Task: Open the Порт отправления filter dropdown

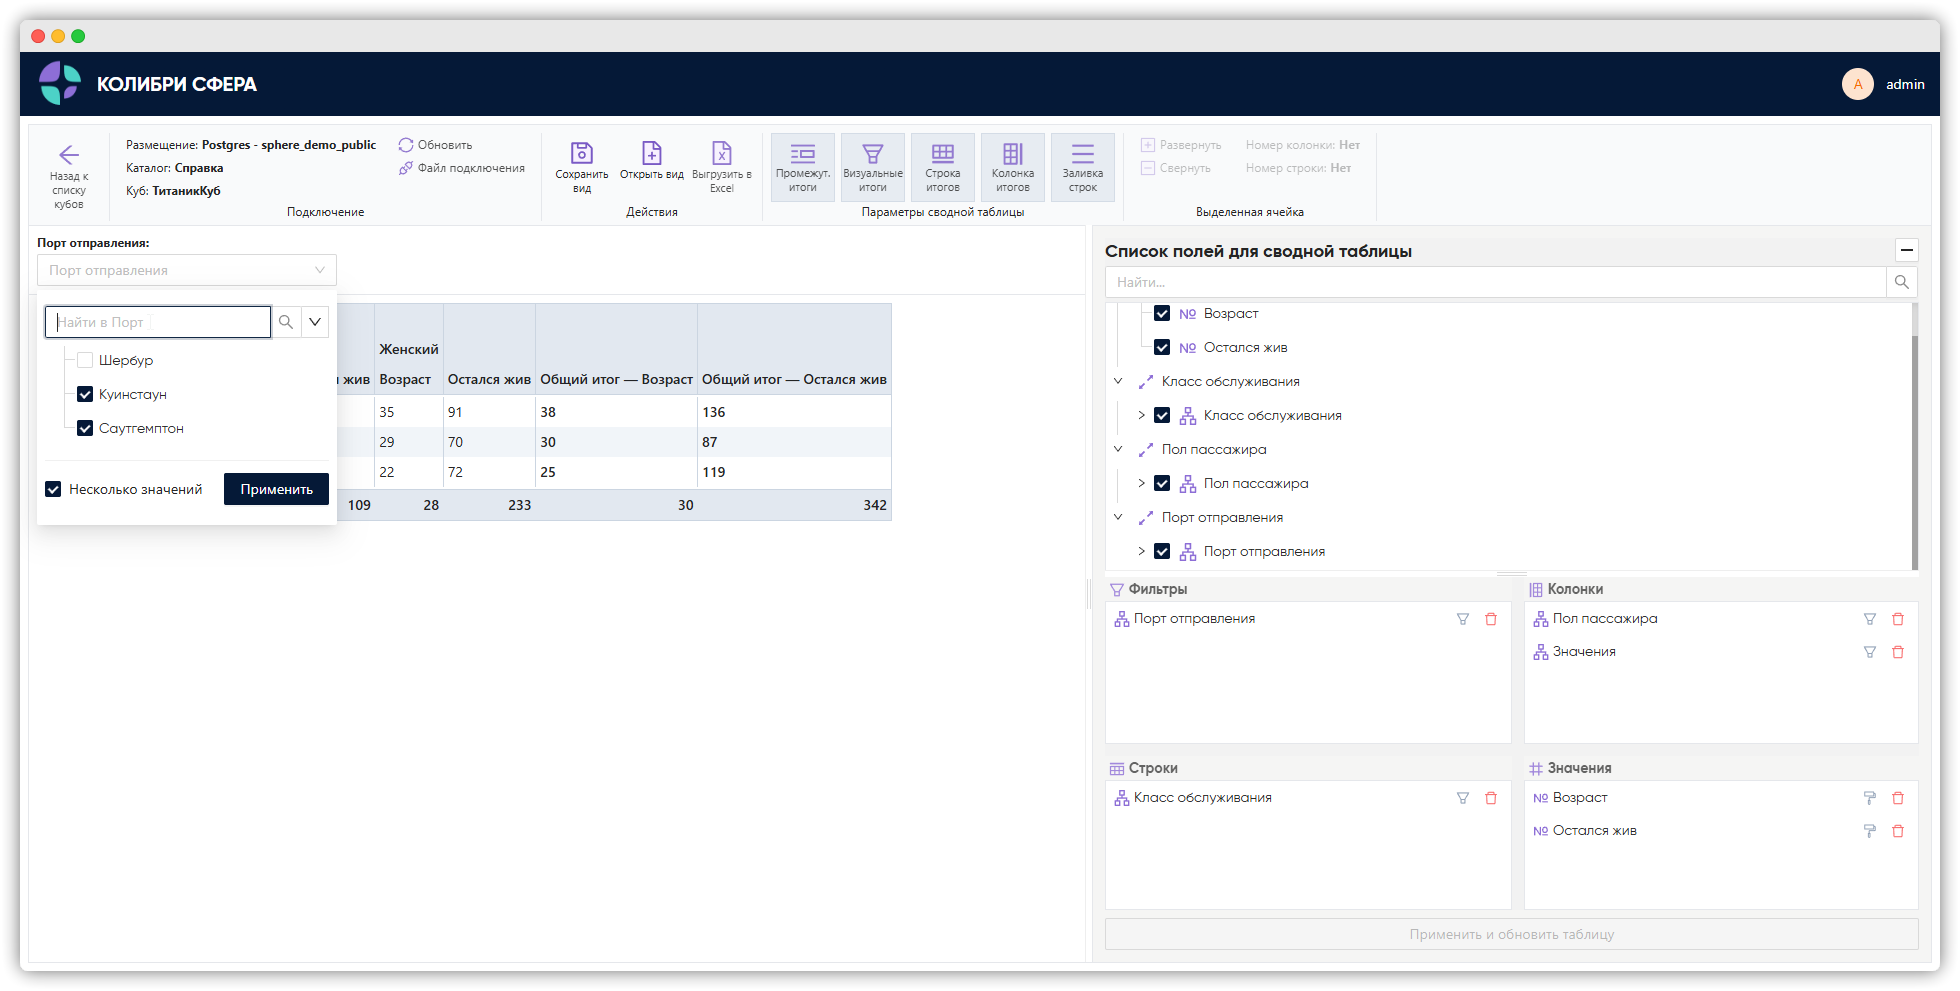Action: tap(187, 270)
